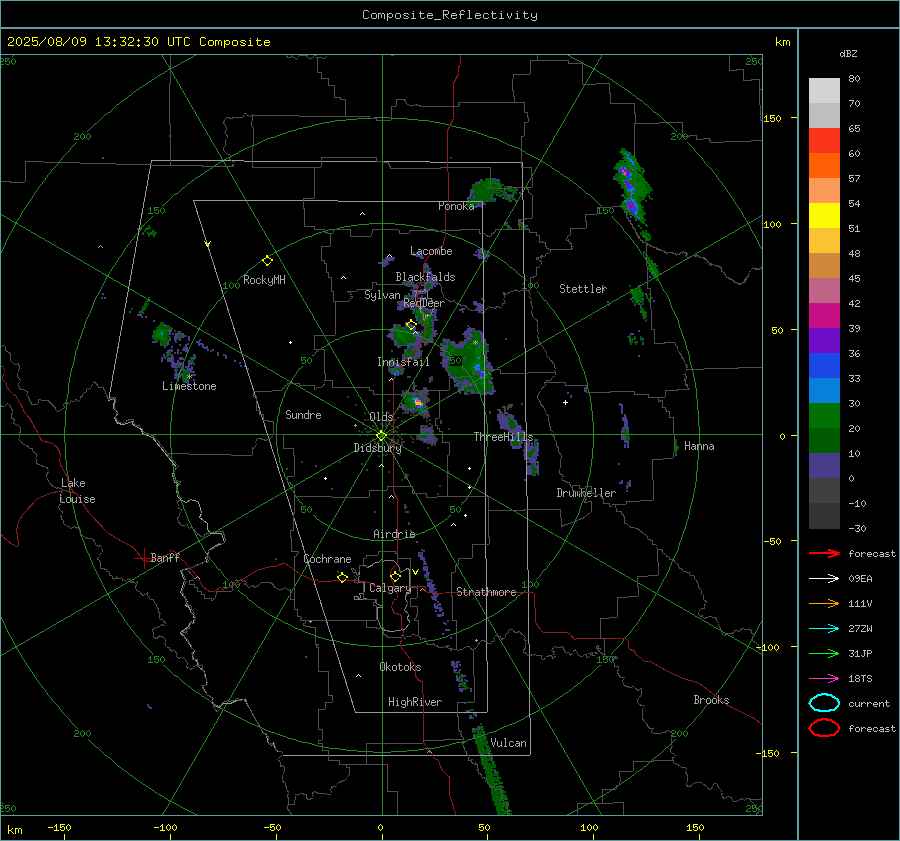Click the red swatch in dBZ legend

pos(824,141)
